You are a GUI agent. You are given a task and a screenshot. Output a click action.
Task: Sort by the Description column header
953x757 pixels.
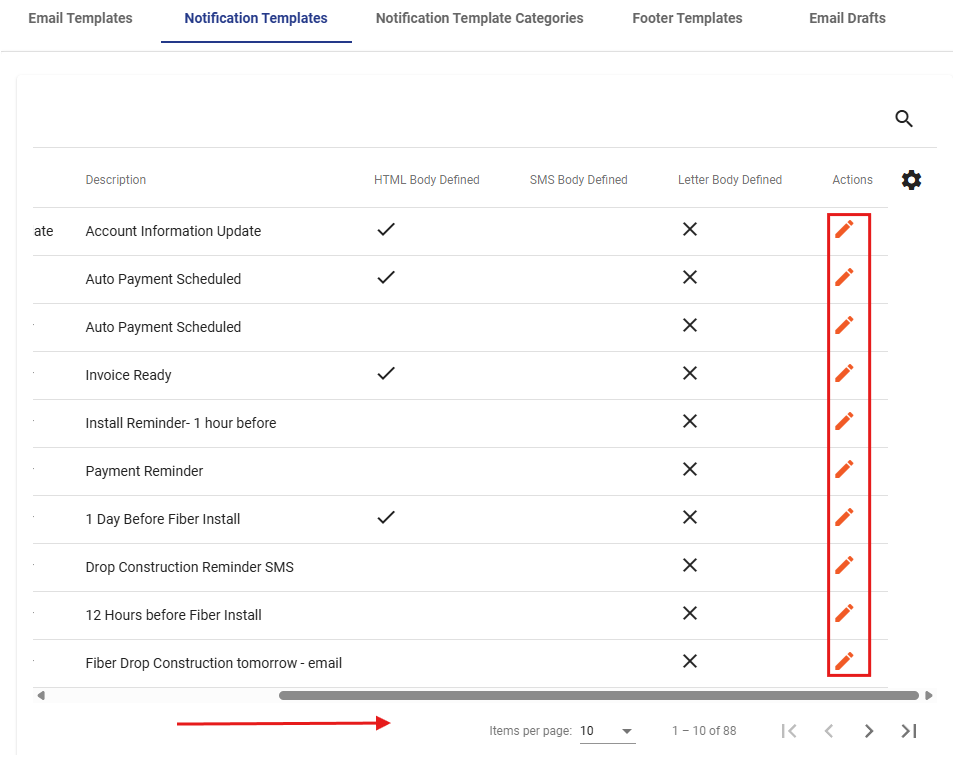115,180
